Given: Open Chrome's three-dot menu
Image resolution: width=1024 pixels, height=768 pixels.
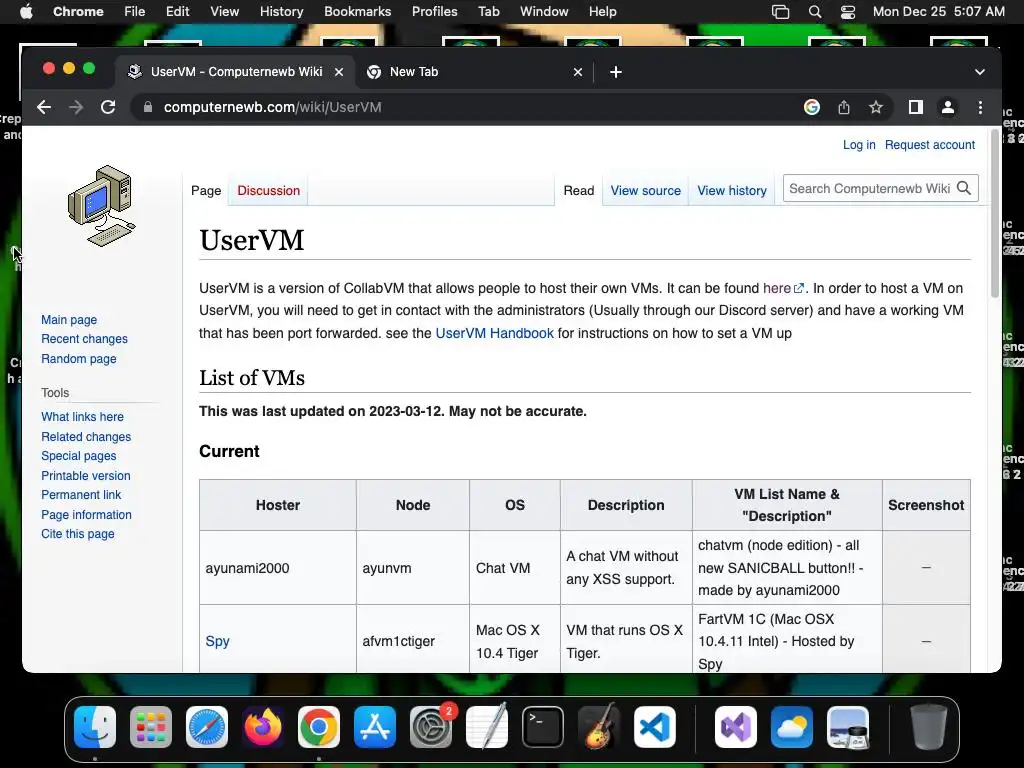Looking at the screenshot, I should tap(980, 107).
